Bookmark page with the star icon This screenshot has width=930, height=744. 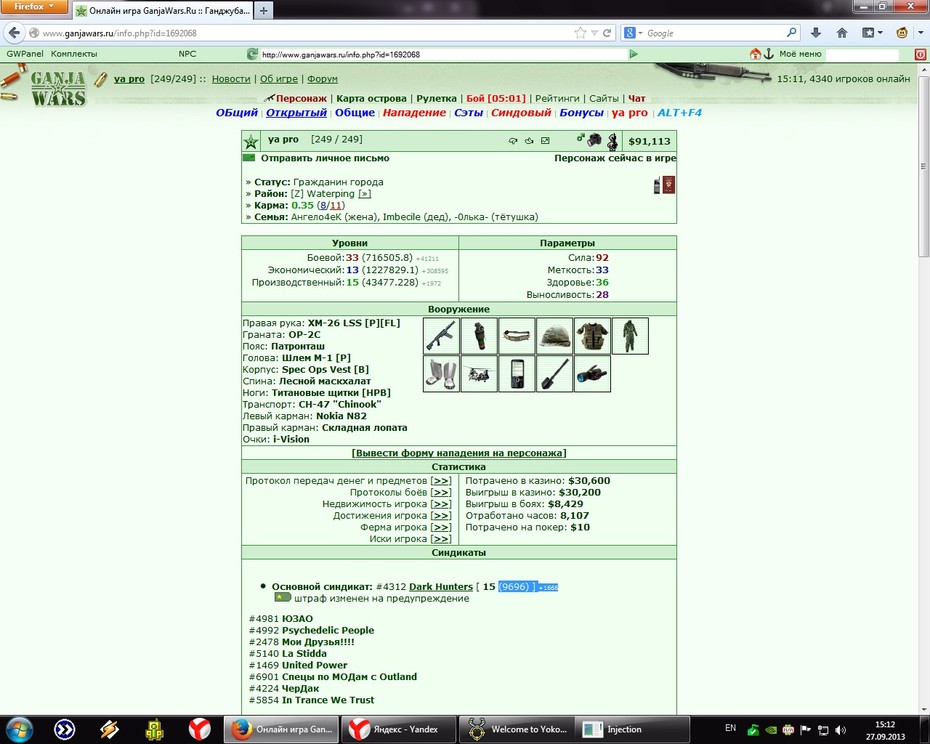coord(580,33)
